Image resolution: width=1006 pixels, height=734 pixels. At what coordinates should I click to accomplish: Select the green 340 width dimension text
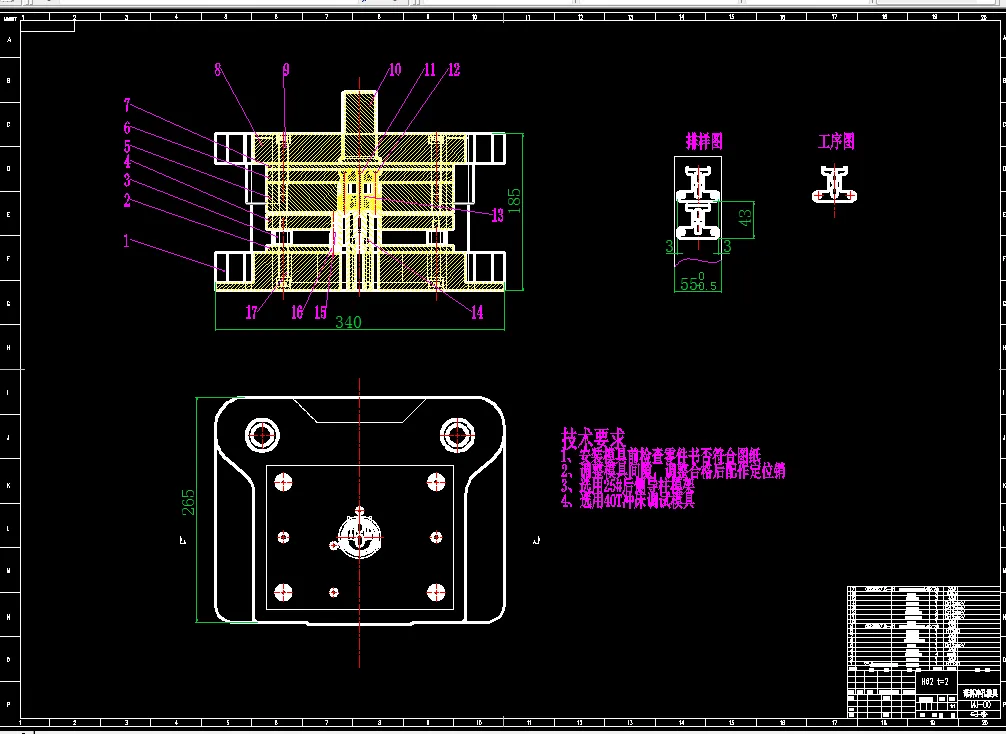[x=348, y=322]
